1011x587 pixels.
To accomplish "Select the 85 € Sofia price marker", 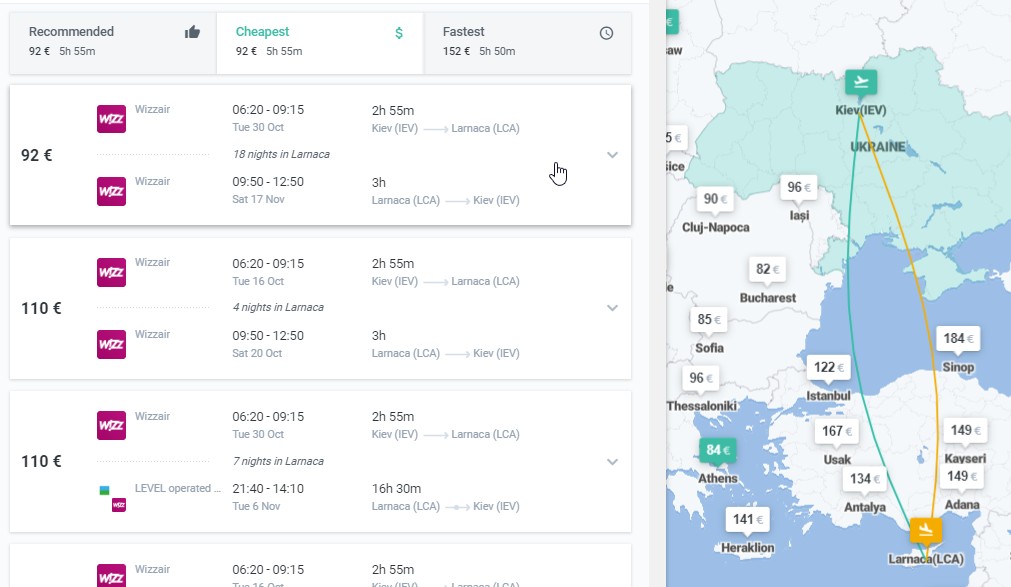I will coord(709,319).
